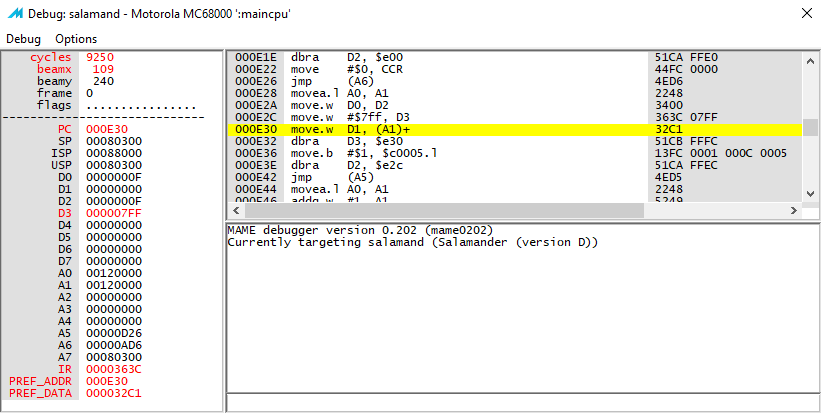Select disassembly line 000E22 move to CCR
The height and width of the screenshot is (413, 821).
515,69
